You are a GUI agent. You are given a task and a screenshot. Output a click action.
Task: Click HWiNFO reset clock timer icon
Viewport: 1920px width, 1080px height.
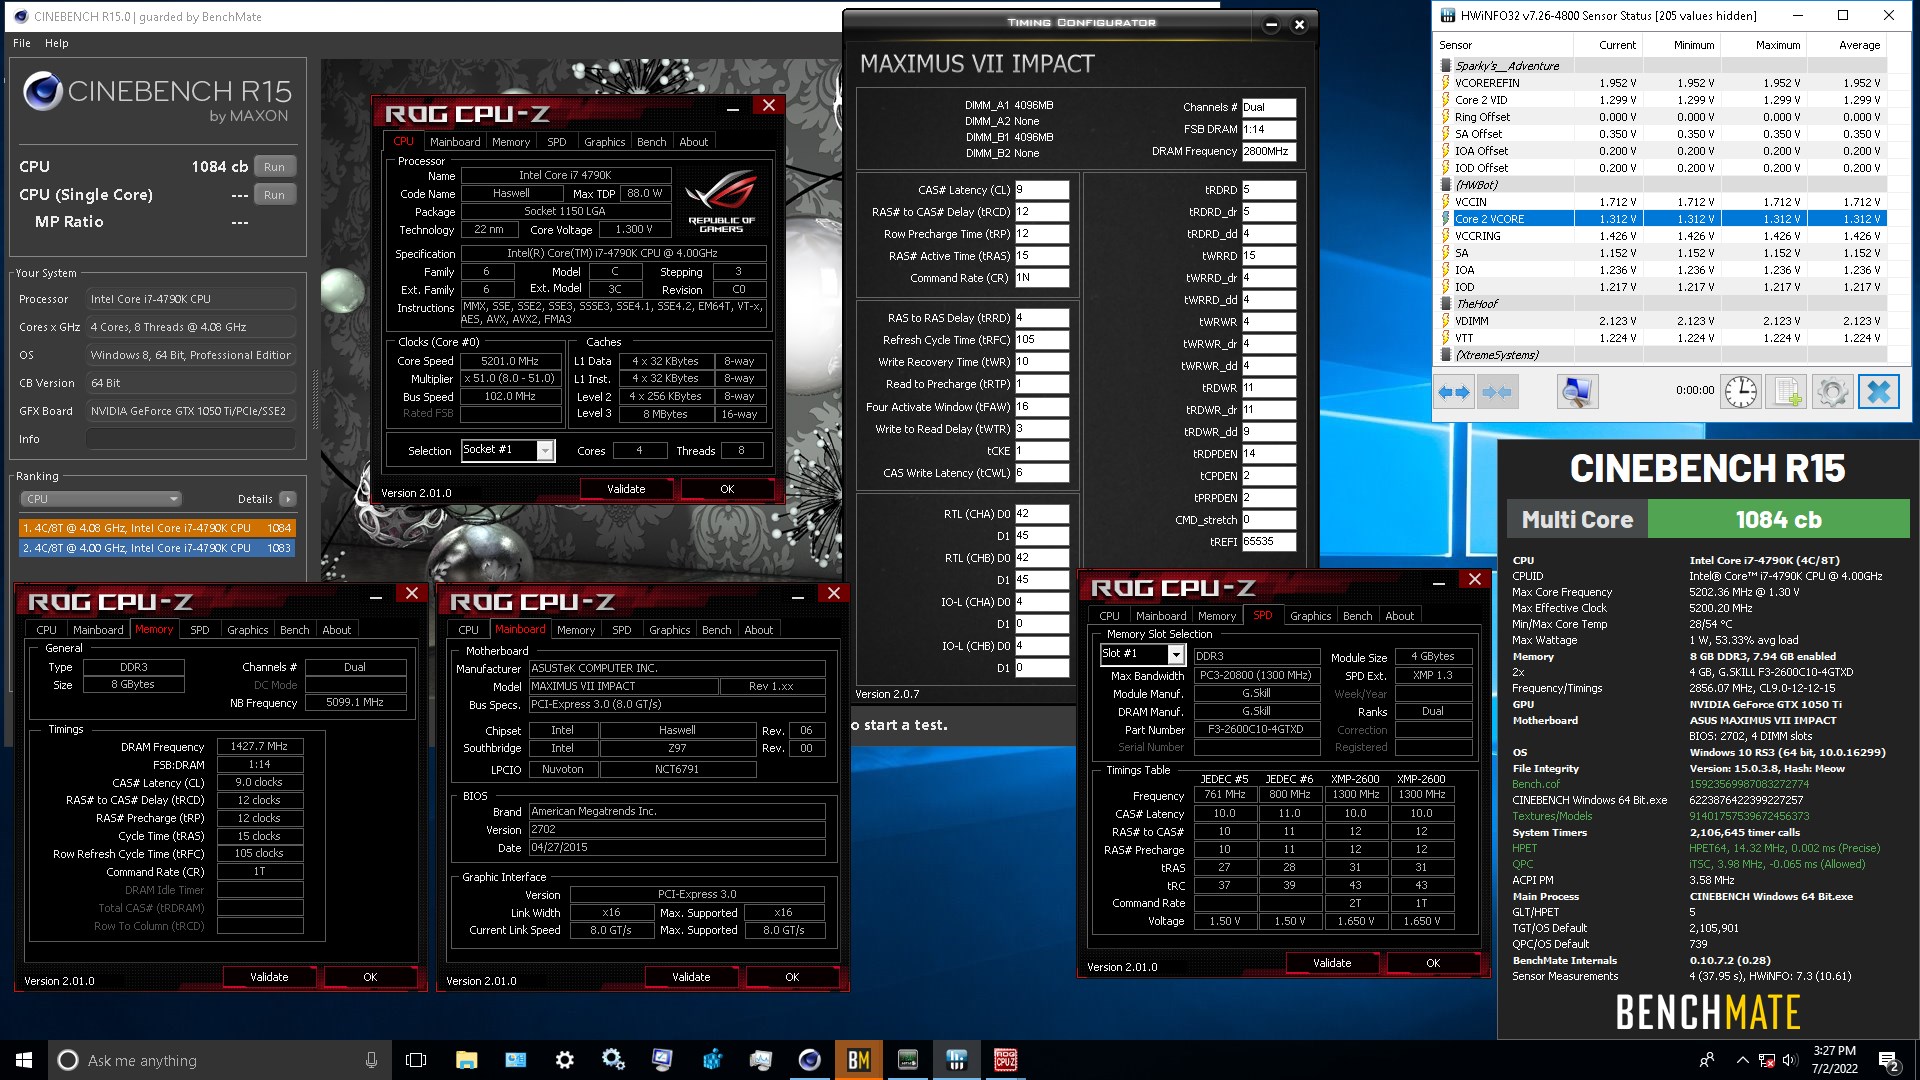[x=1740, y=392]
